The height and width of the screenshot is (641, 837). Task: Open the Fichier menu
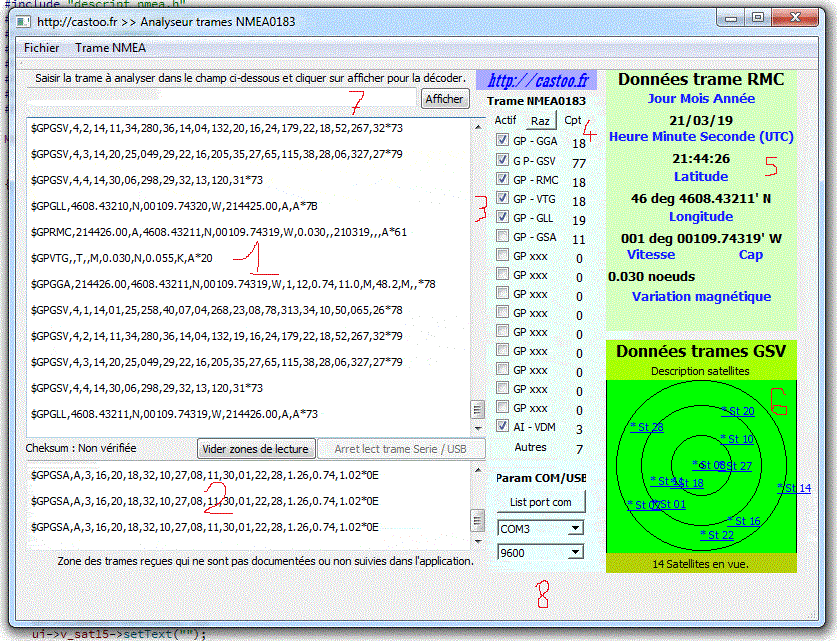pyautogui.click(x=41, y=48)
